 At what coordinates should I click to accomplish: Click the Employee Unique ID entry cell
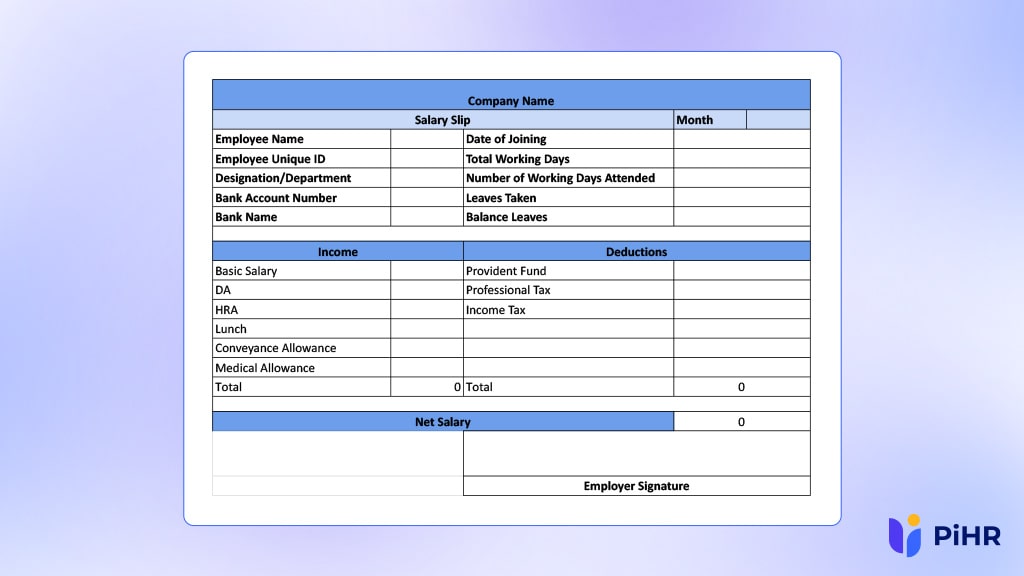(x=427, y=157)
